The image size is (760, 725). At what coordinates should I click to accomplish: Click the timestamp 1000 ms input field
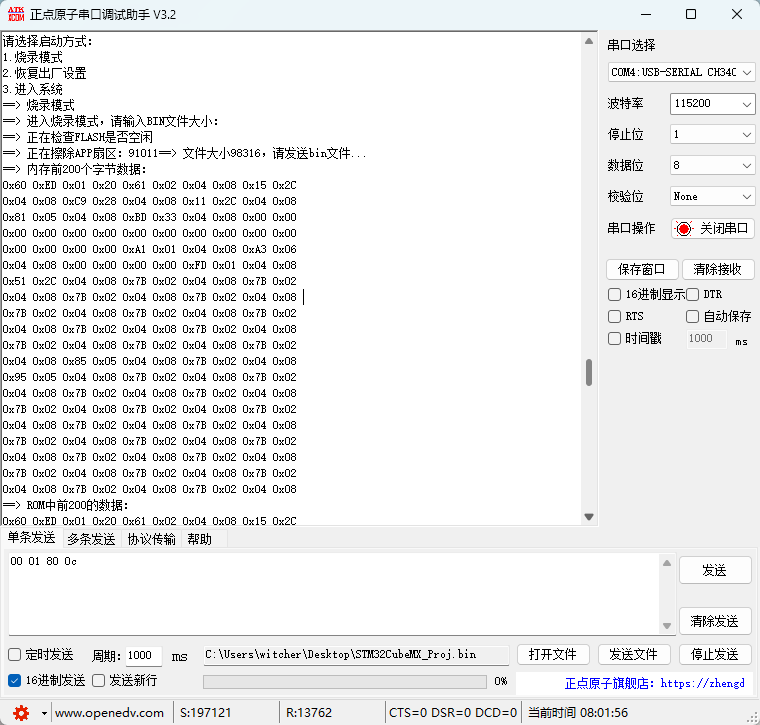click(706, 338)
